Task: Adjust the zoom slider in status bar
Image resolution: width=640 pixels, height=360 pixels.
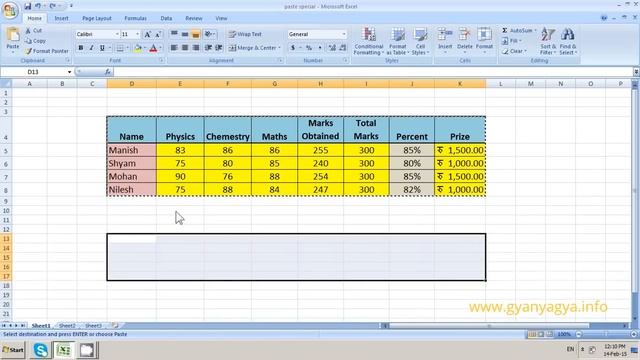Action: [x=606, y=334]
